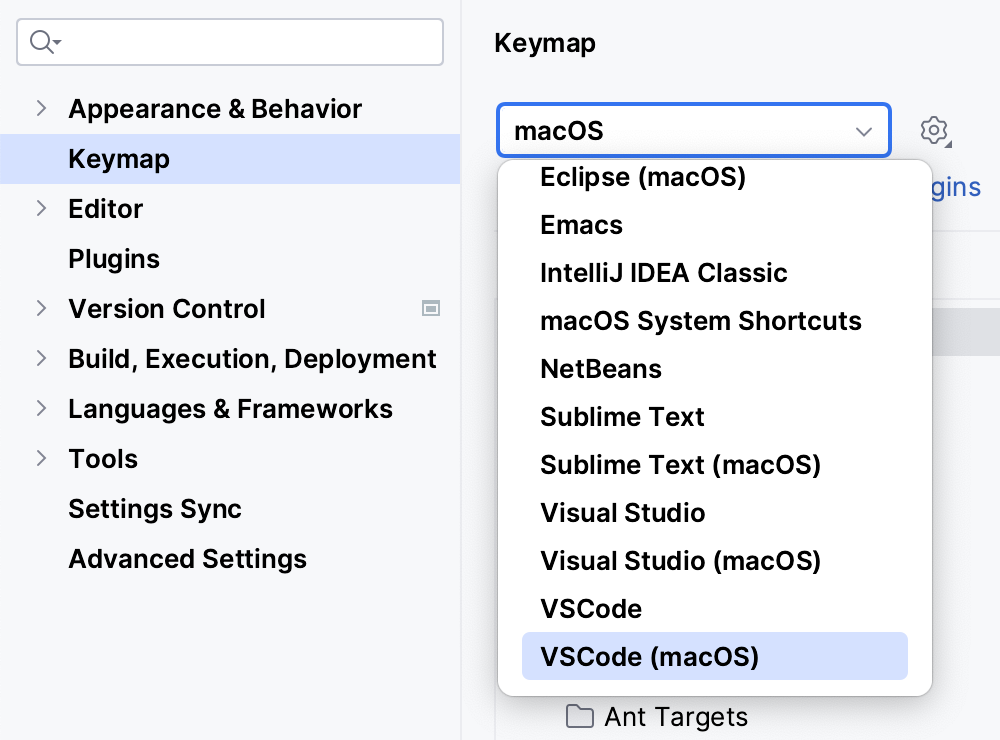Select IntelliJ IDEA Classic keymap
The image size is (1000, 740).
pos(714,272)
